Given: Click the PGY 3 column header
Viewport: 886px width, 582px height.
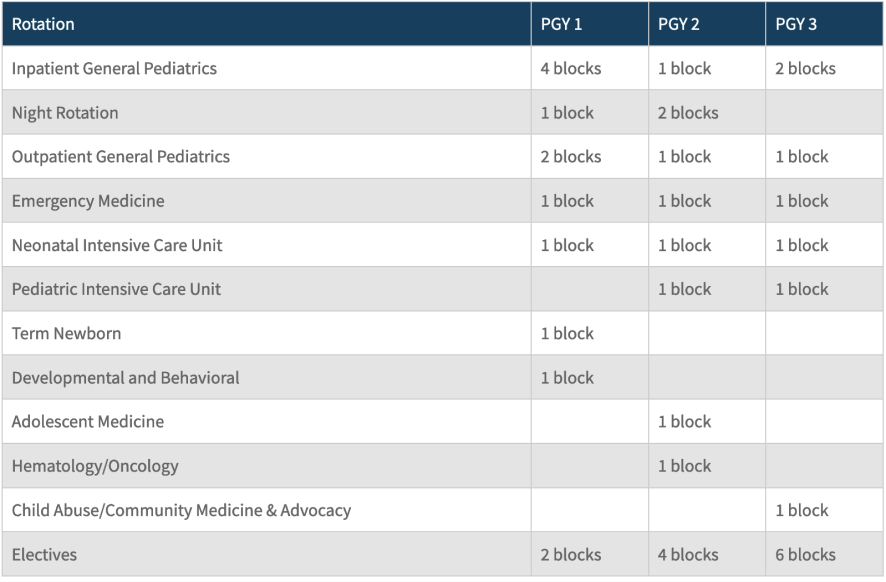Looking at the screenshot, I should point(796,24).
